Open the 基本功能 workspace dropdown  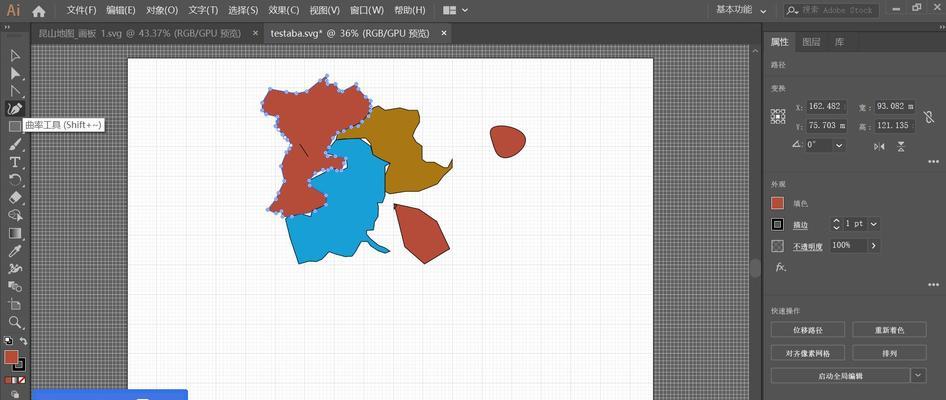point(741,10)
